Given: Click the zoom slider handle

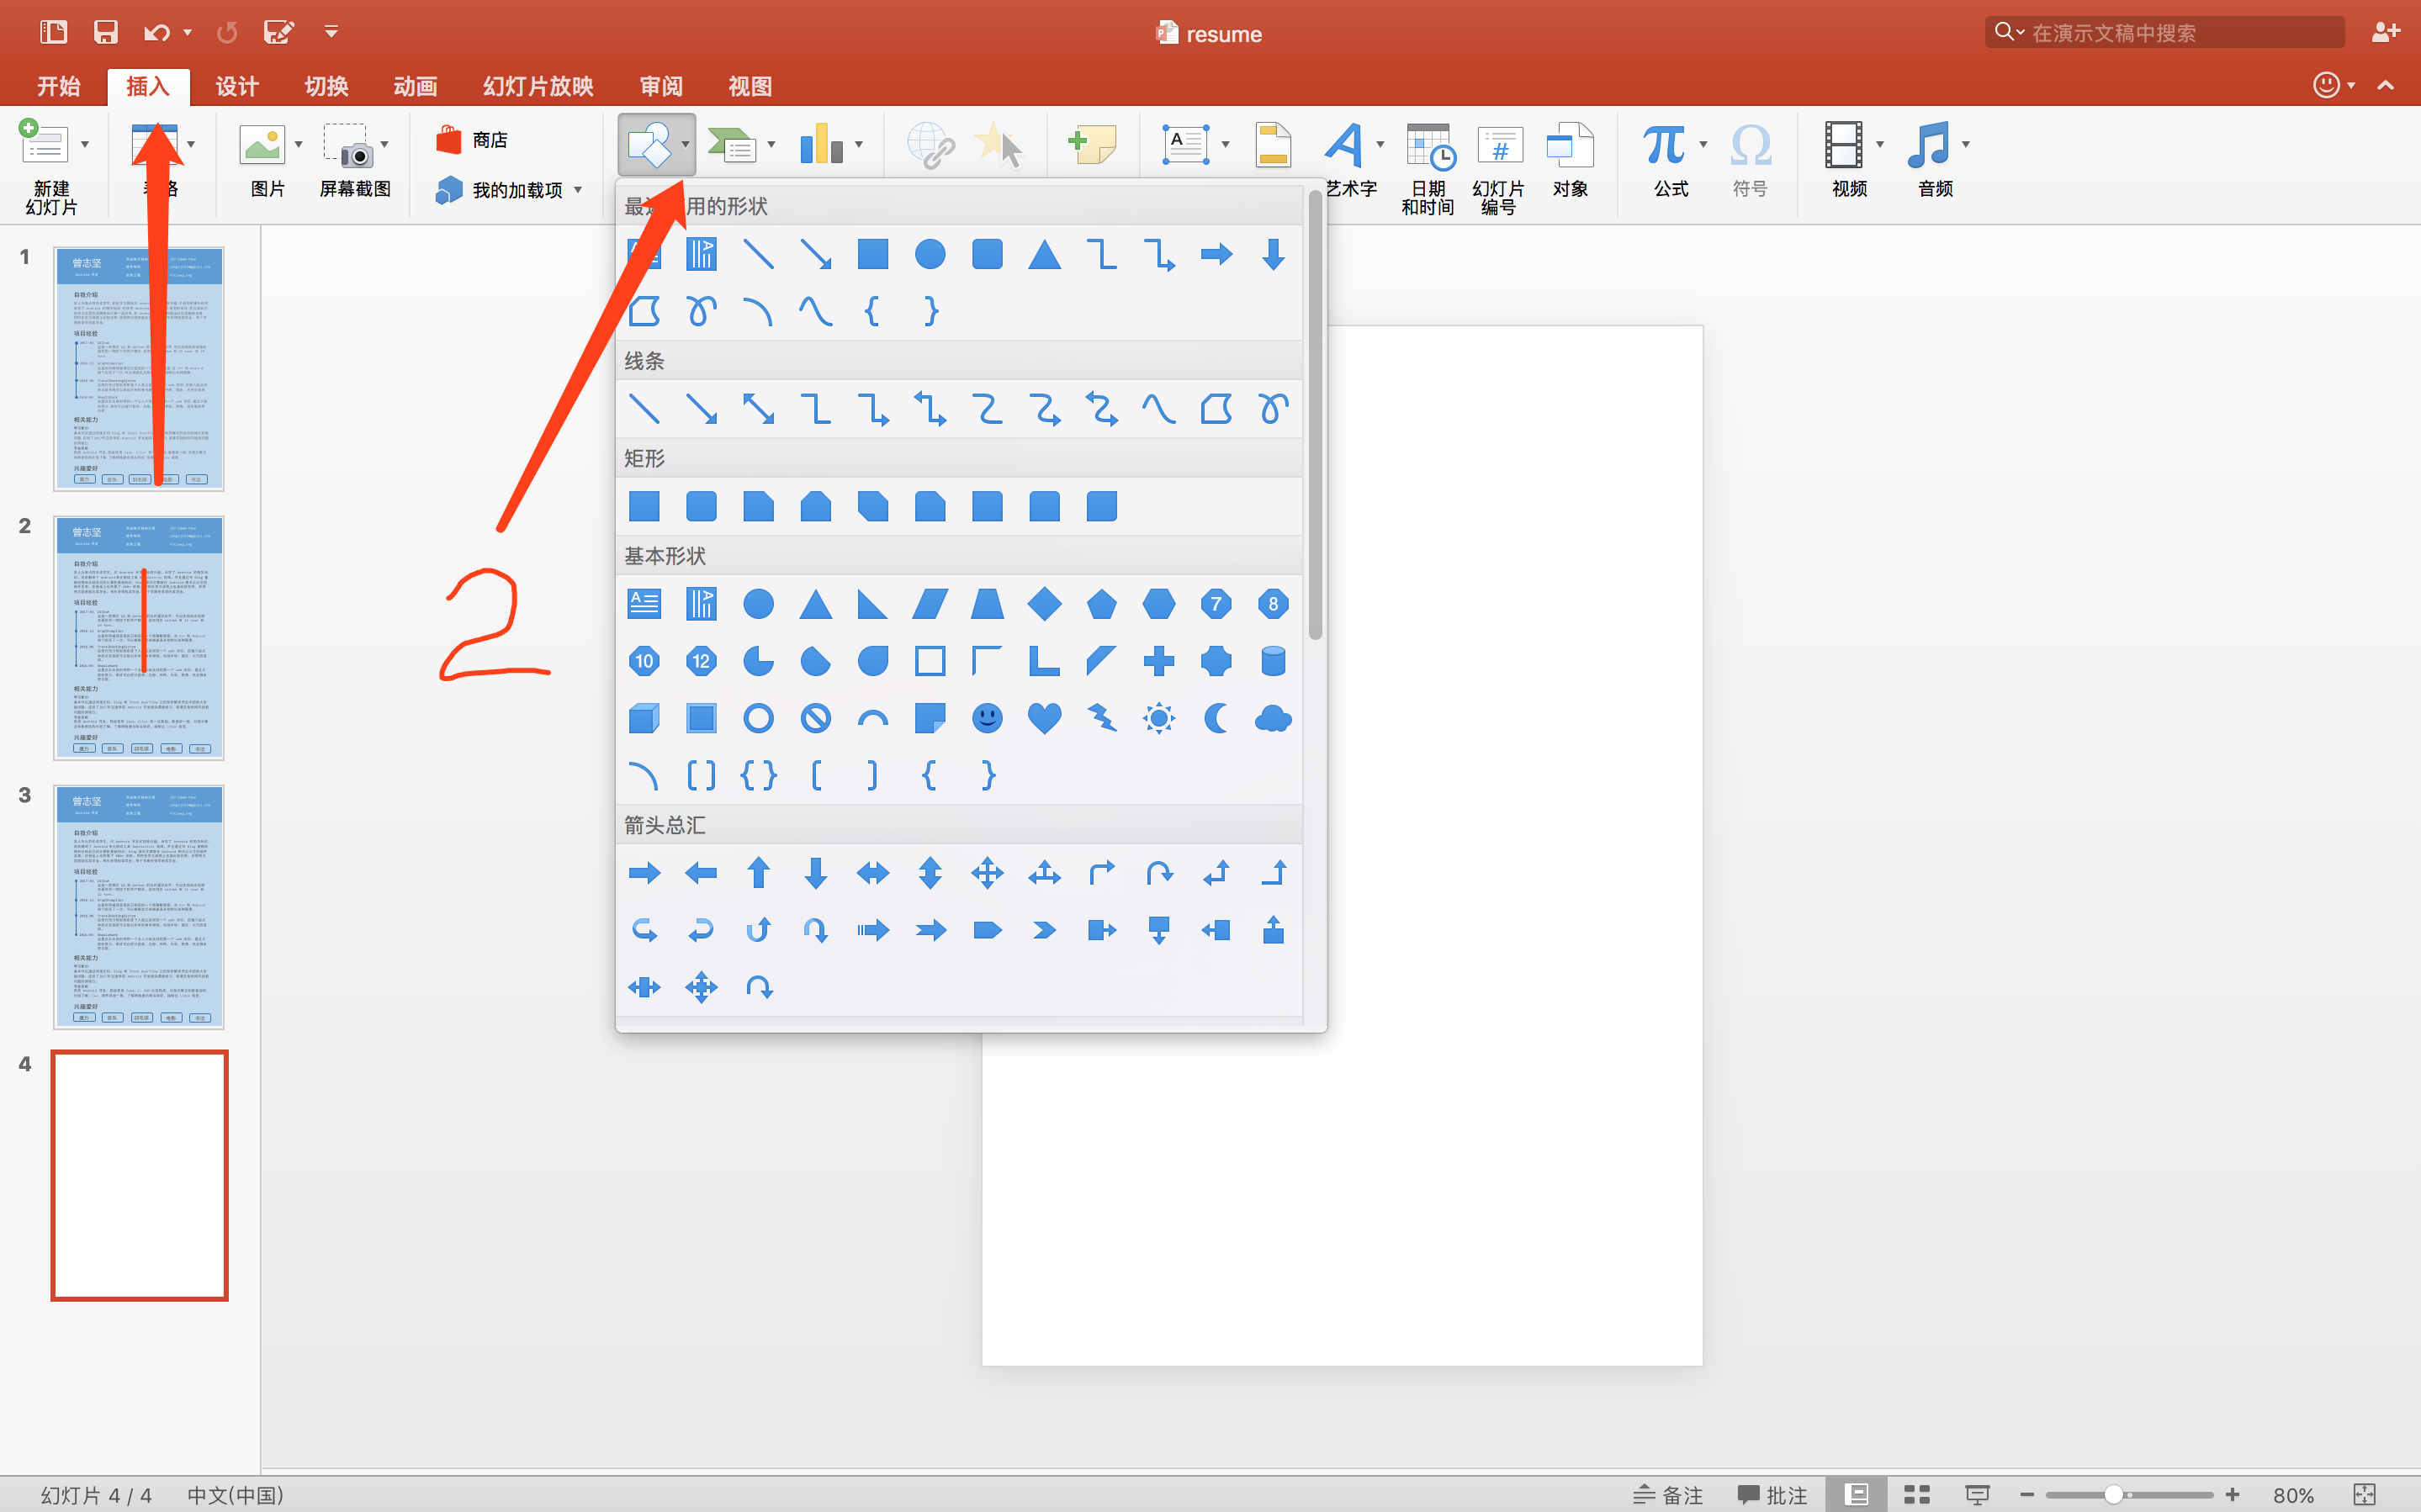Looking at the screenshot, I should (2113, 1494).
